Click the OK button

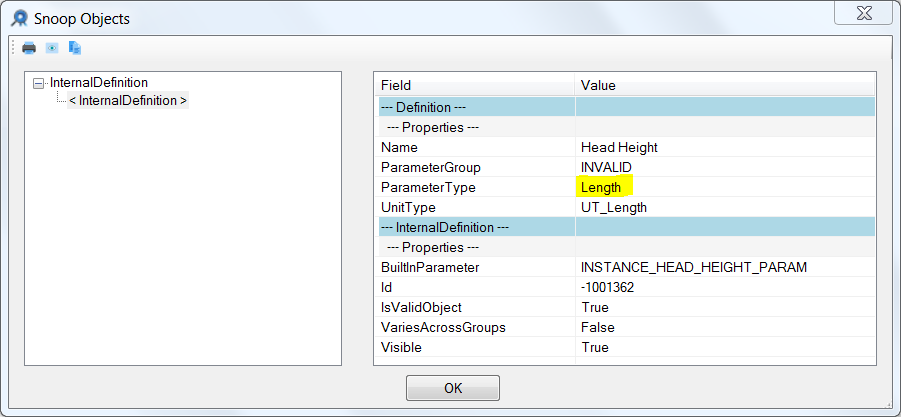pyautogui.click(x=453, y=388)
